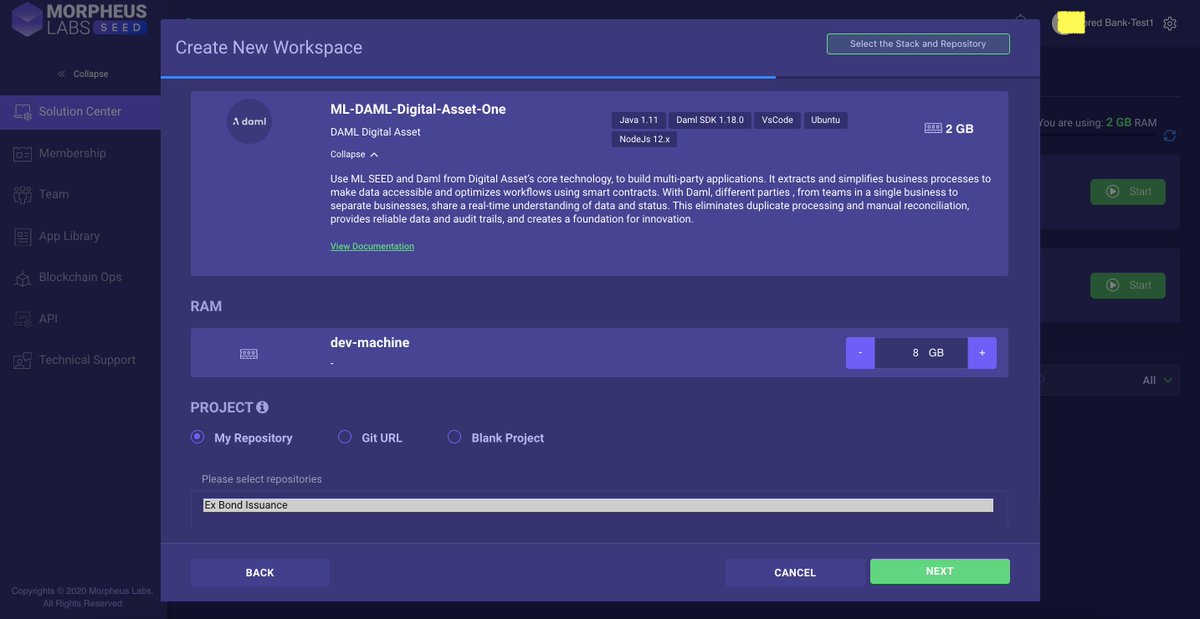Click the 2 GB memory icon
This screenshot has width=1200, height=619.
[x=932, y=128]
